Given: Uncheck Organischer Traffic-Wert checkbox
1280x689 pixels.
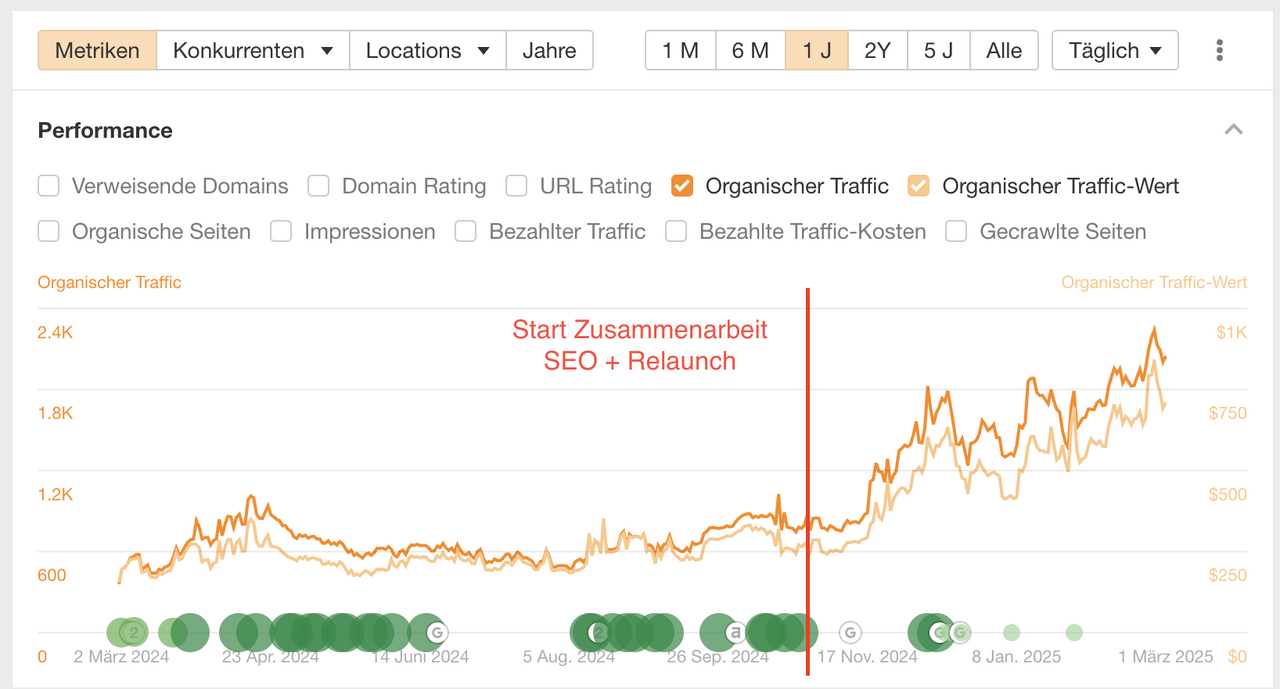Looking at the screenshot, I should [x=918, y=186].
